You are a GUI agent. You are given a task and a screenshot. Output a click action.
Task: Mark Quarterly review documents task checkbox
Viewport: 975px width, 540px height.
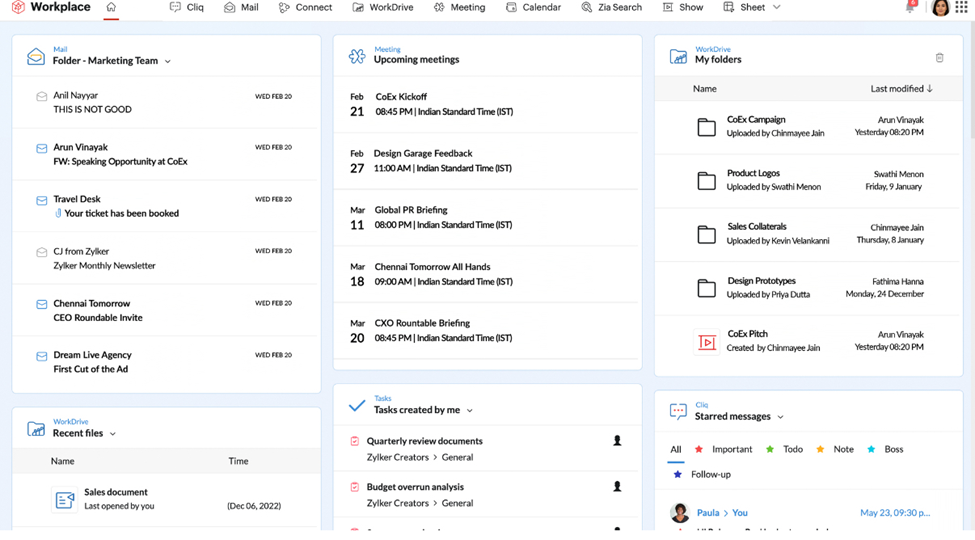(354, 441)
